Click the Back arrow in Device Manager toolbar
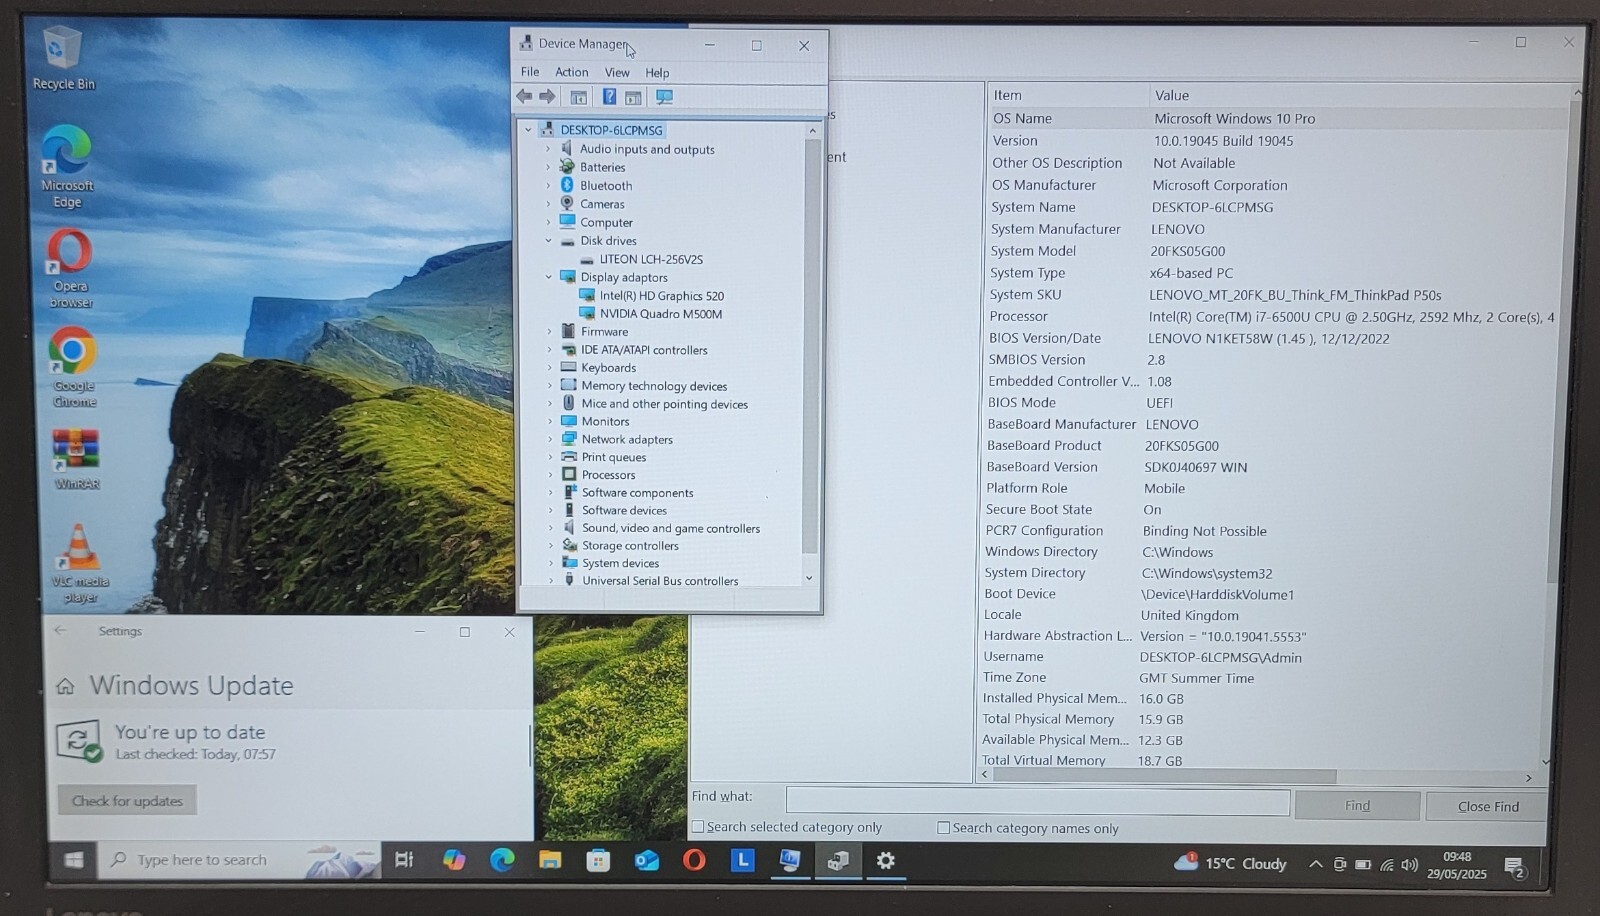This screenshot has width=1600, height=916. [524, 97]
